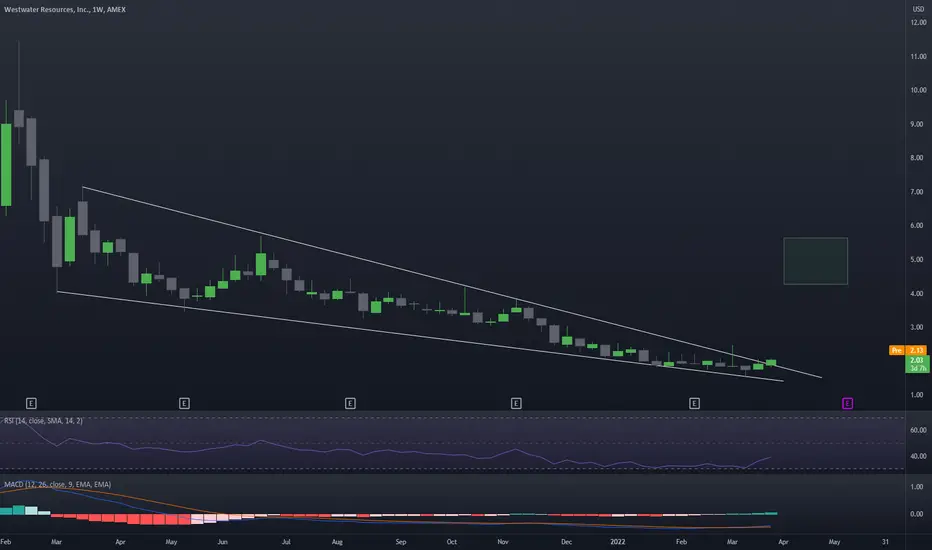Click the earnings marker under the February 2022 candles

694,404
